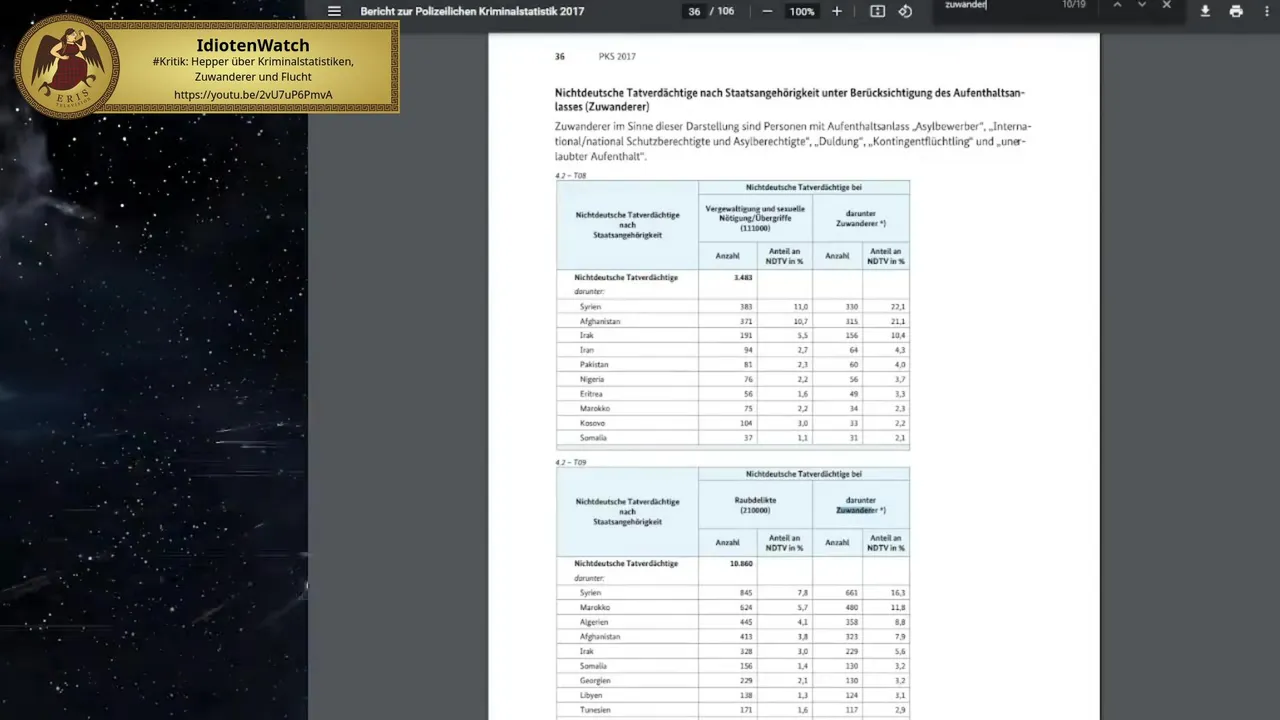
Task: Click the Algerien row in second table
Action: 733,622
